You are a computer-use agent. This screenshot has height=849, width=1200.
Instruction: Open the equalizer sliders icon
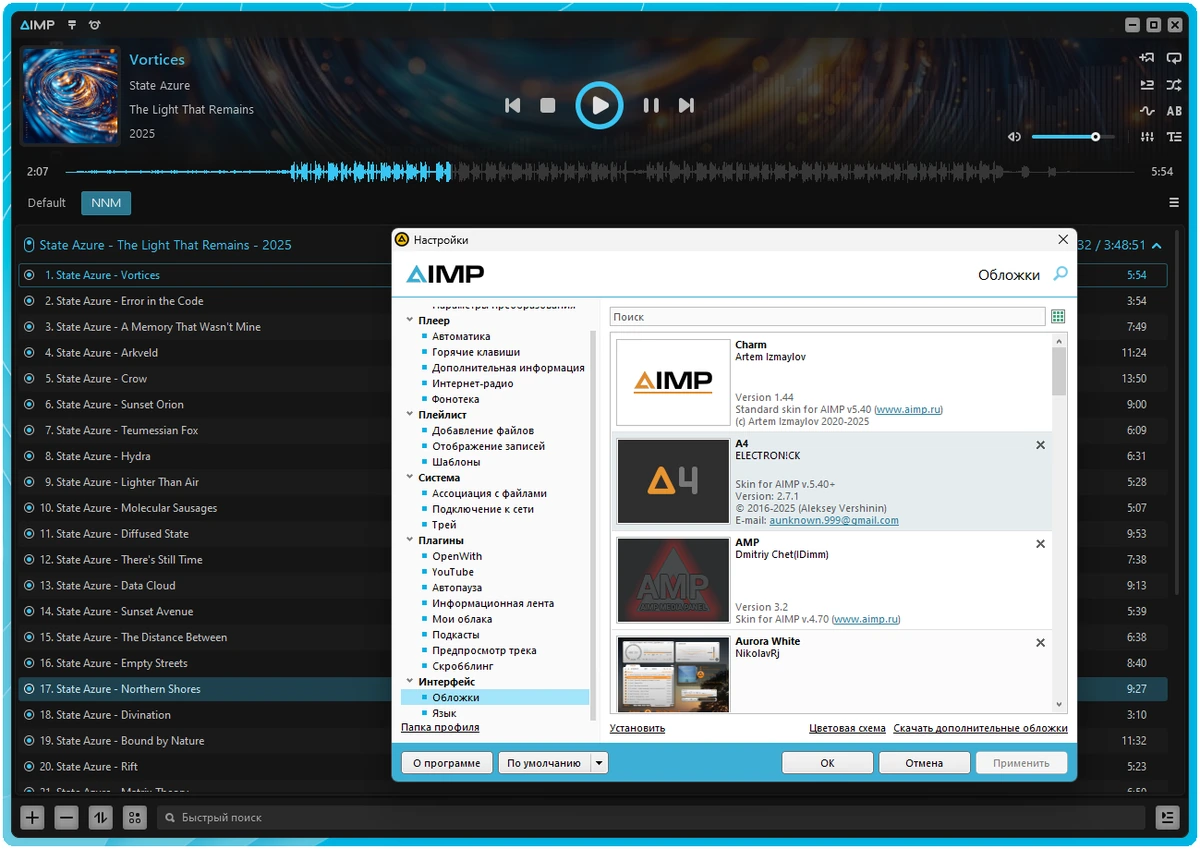coord(1147,137)
